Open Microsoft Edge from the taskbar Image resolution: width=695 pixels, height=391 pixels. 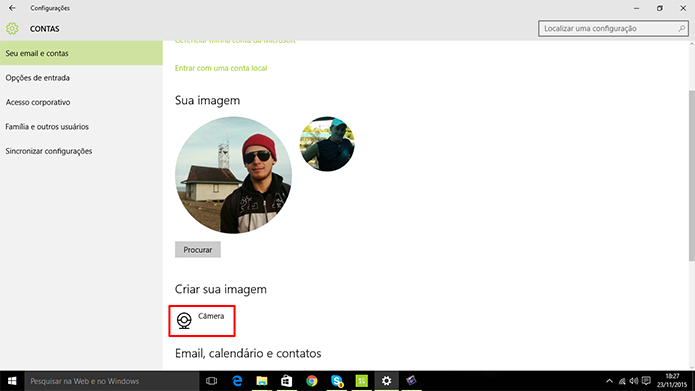pos(237,381)
